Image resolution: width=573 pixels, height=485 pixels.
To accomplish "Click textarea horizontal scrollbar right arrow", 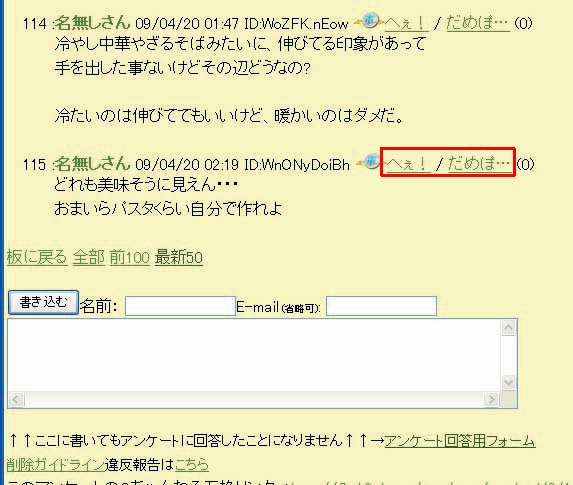I will tap(492, 399).
